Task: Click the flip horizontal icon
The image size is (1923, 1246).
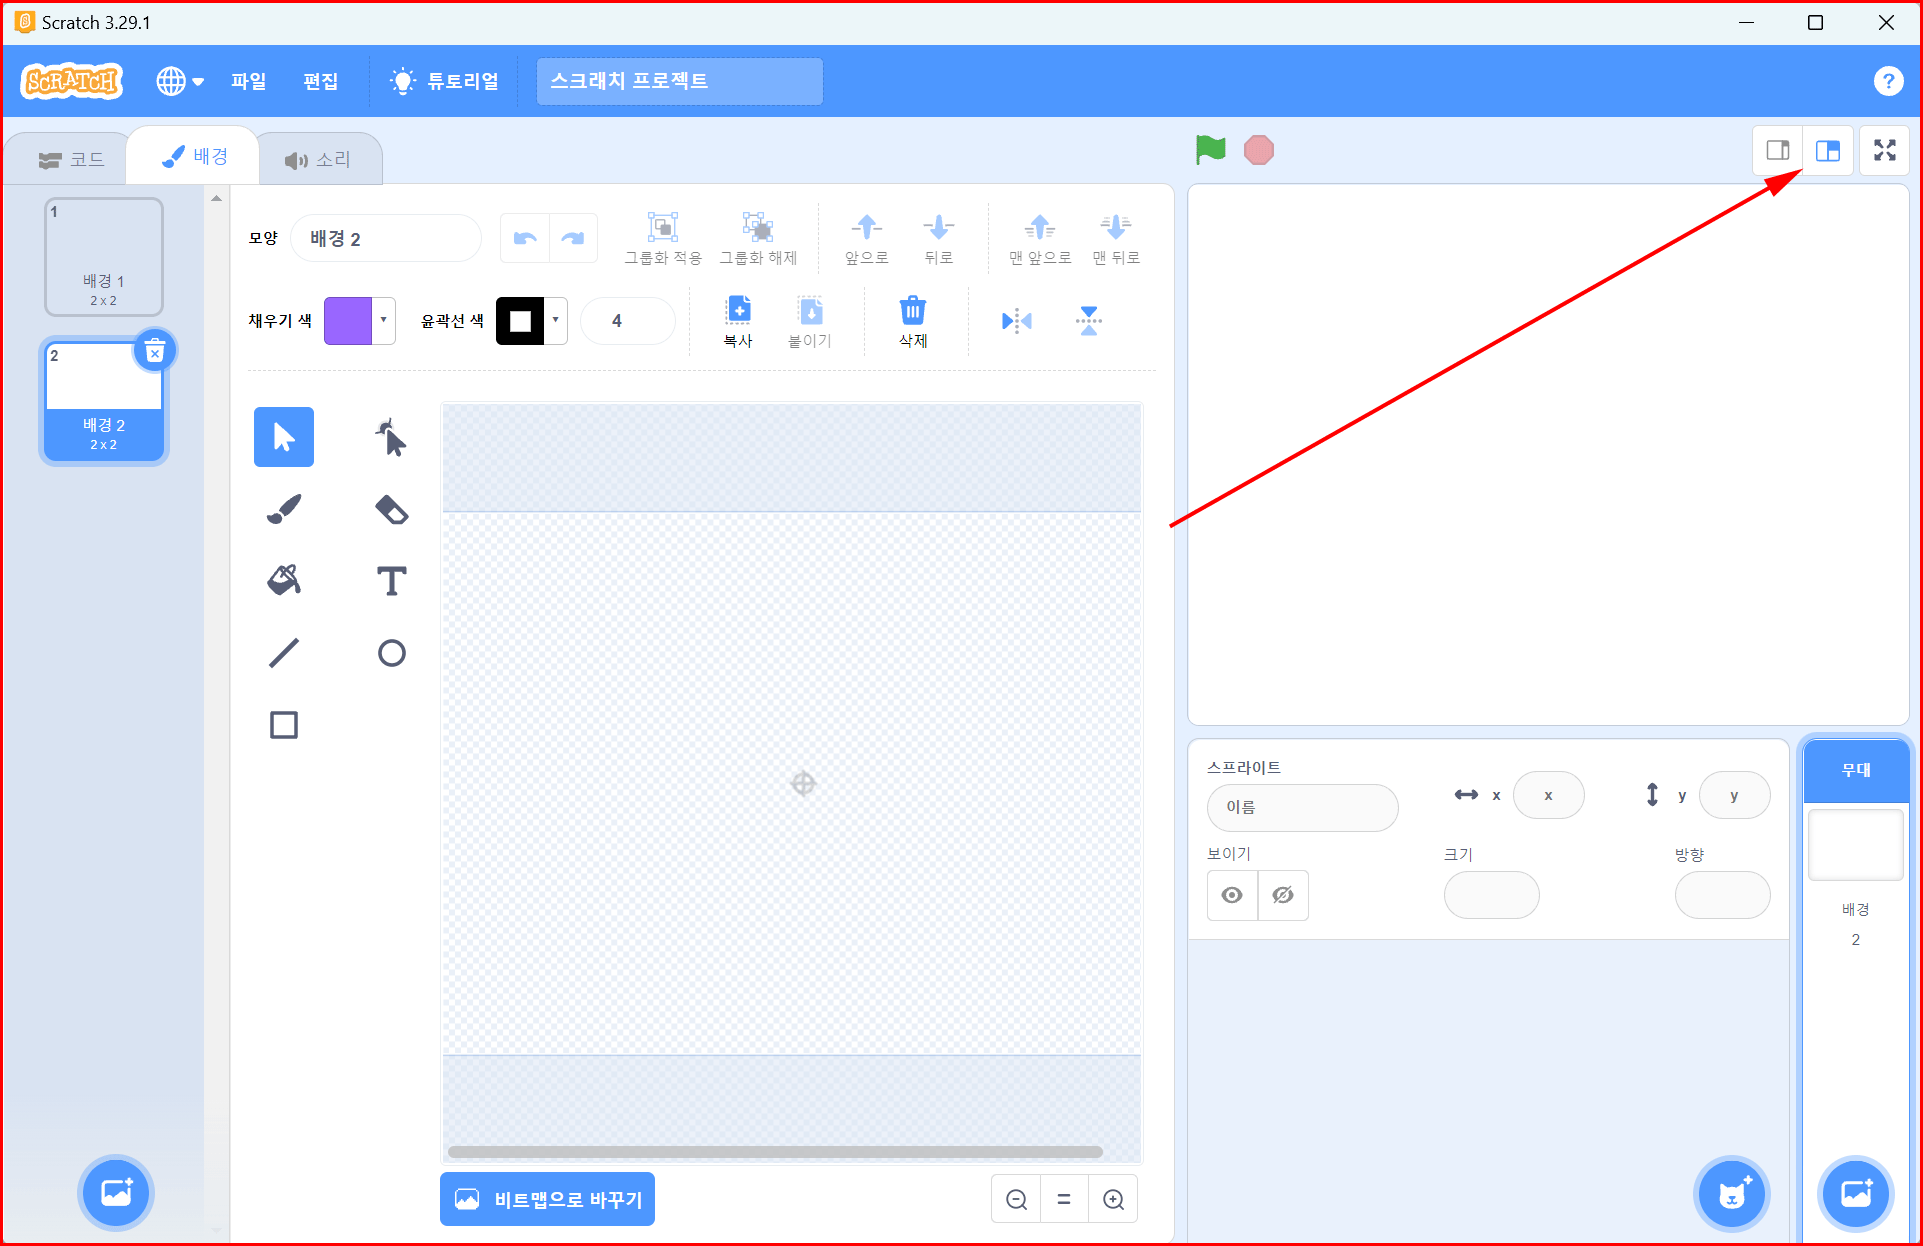Action: click(1016, 321)
